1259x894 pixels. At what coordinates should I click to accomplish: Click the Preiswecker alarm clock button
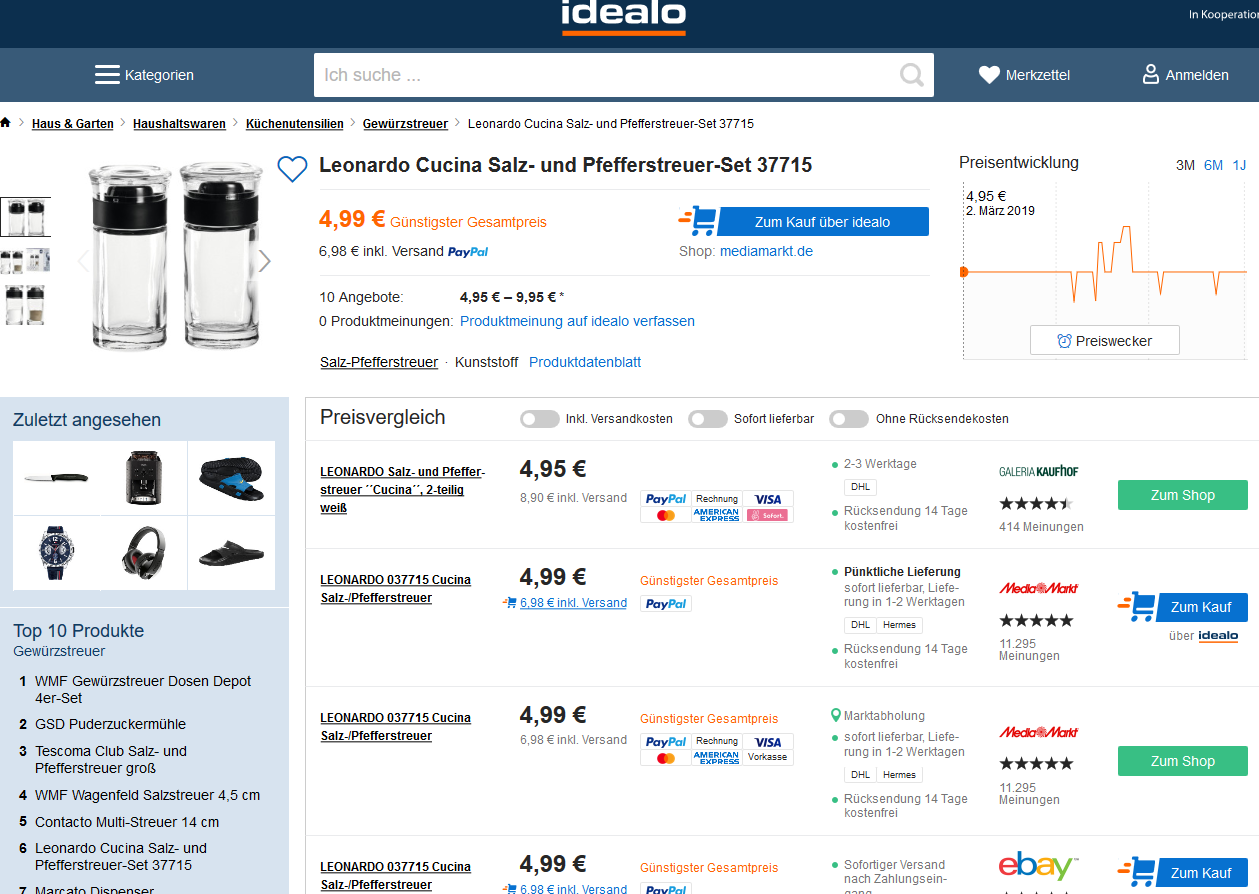(x=1104, y=341)
